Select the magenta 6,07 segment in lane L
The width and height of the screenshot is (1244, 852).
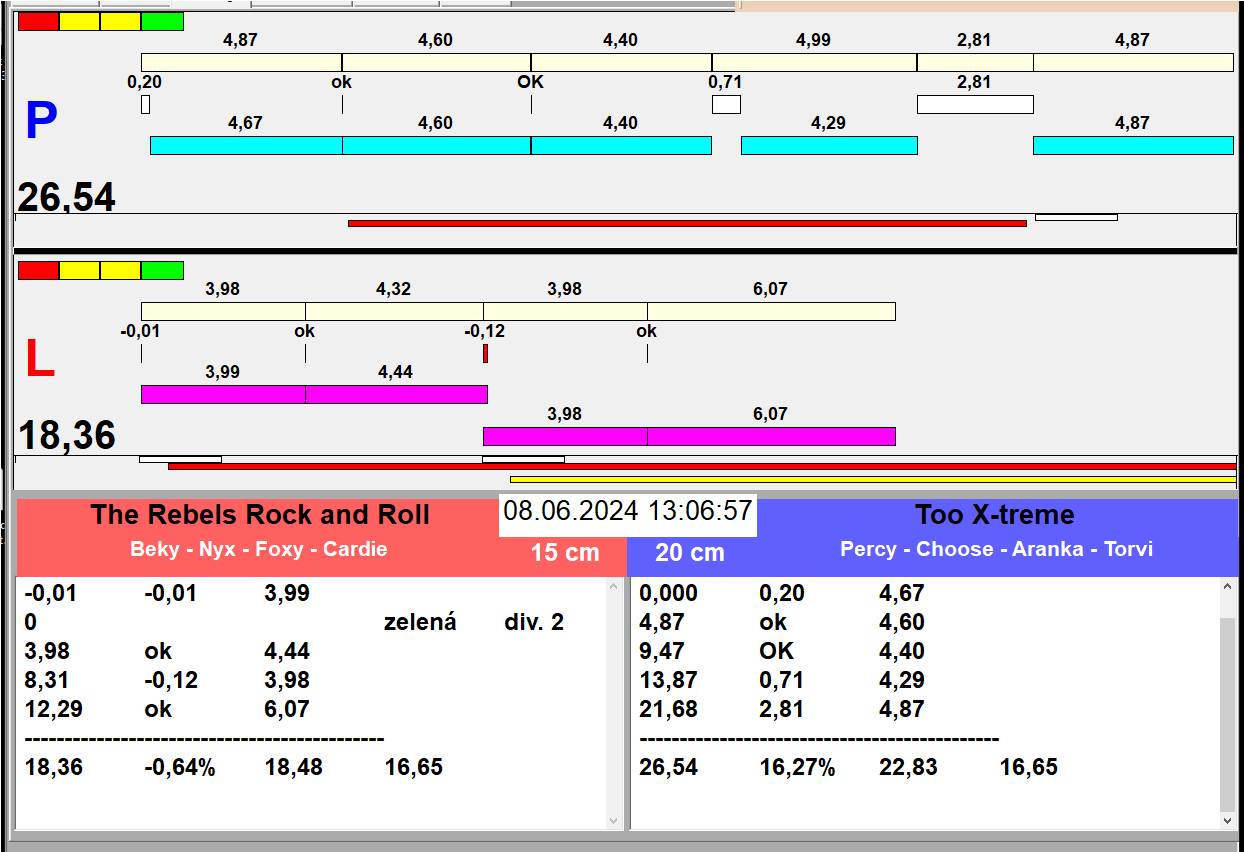(771, 436)
